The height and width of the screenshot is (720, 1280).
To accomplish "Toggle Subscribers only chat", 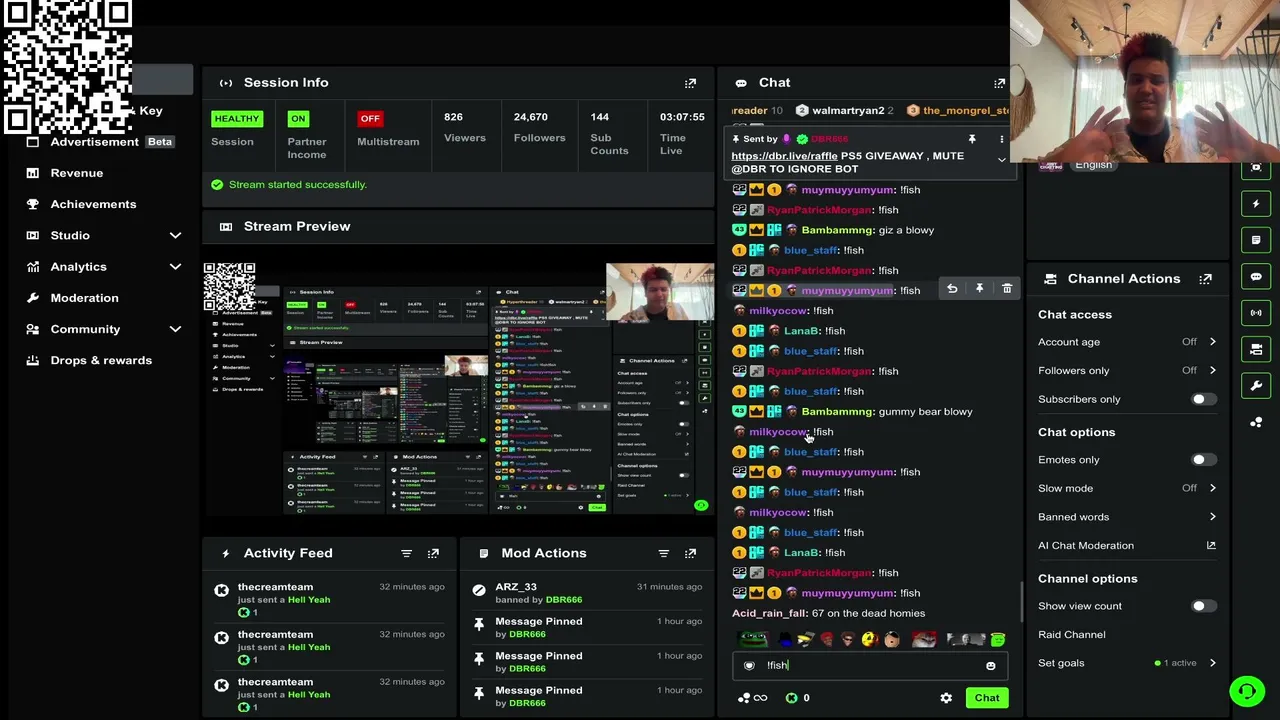I will (x=1203, y=399).
